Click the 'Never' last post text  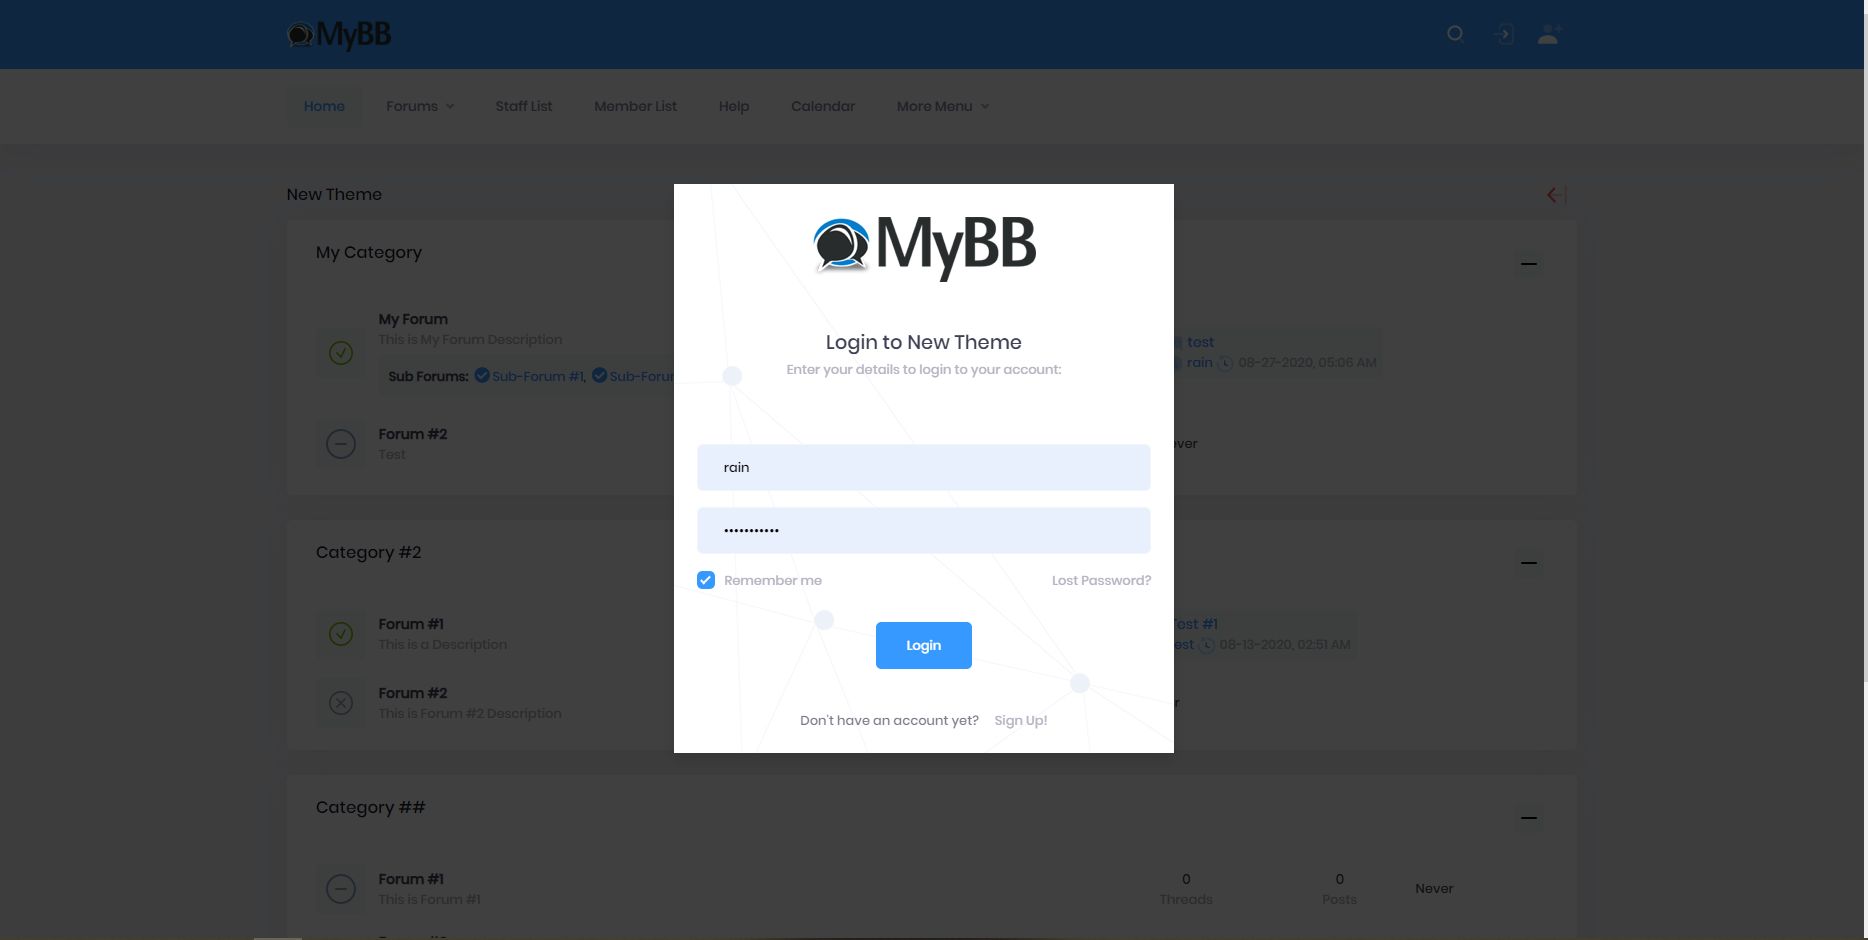1434,889
